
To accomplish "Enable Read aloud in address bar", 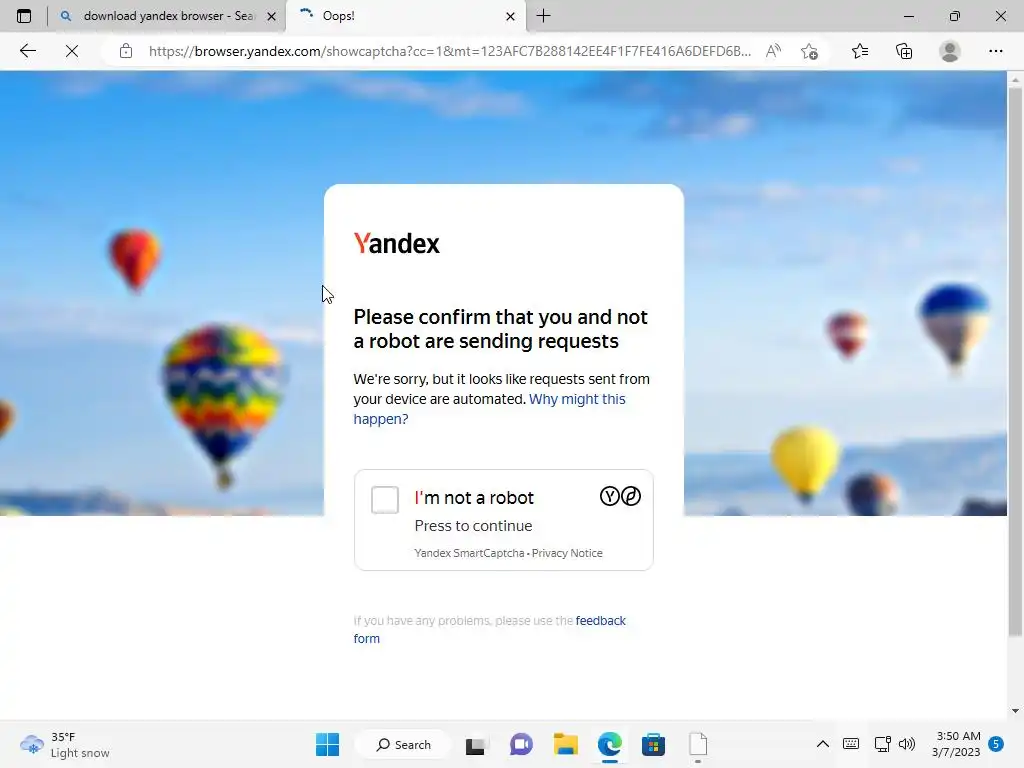I will pos(773,51).
